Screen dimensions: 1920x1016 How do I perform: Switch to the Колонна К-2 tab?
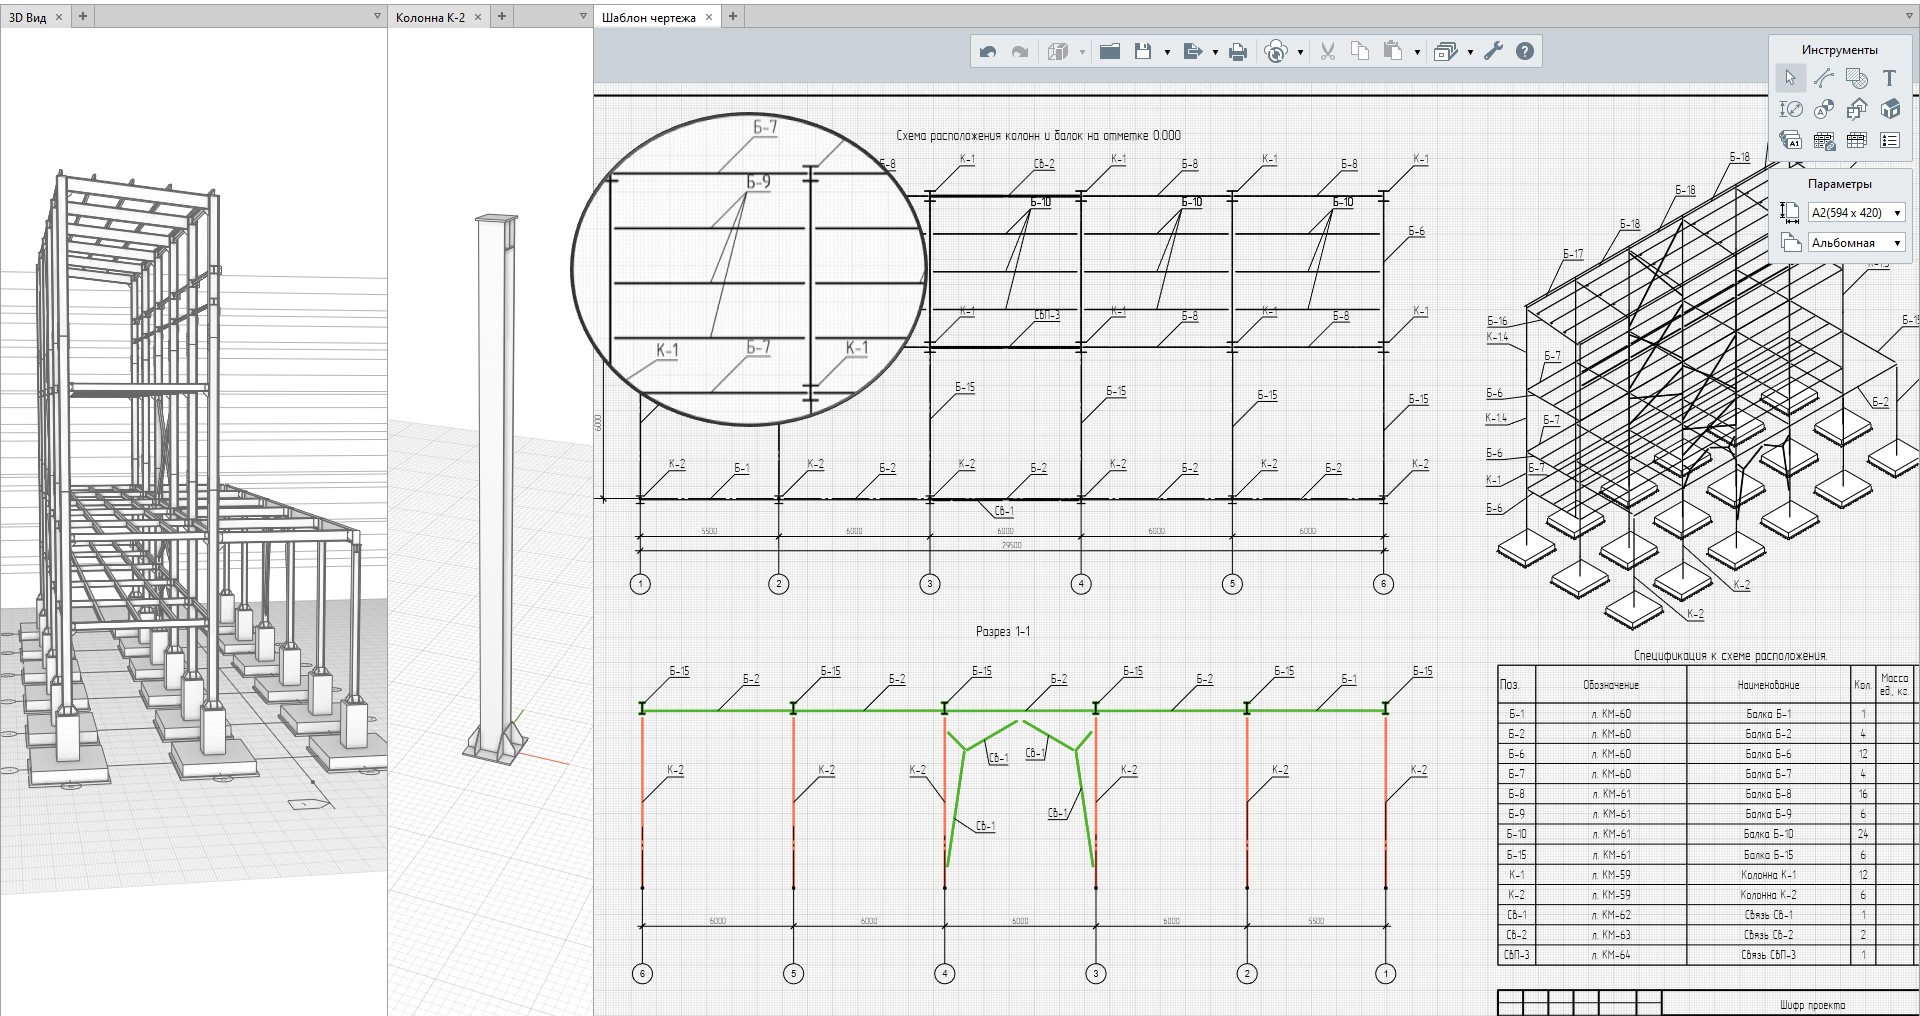coord(430,17)
